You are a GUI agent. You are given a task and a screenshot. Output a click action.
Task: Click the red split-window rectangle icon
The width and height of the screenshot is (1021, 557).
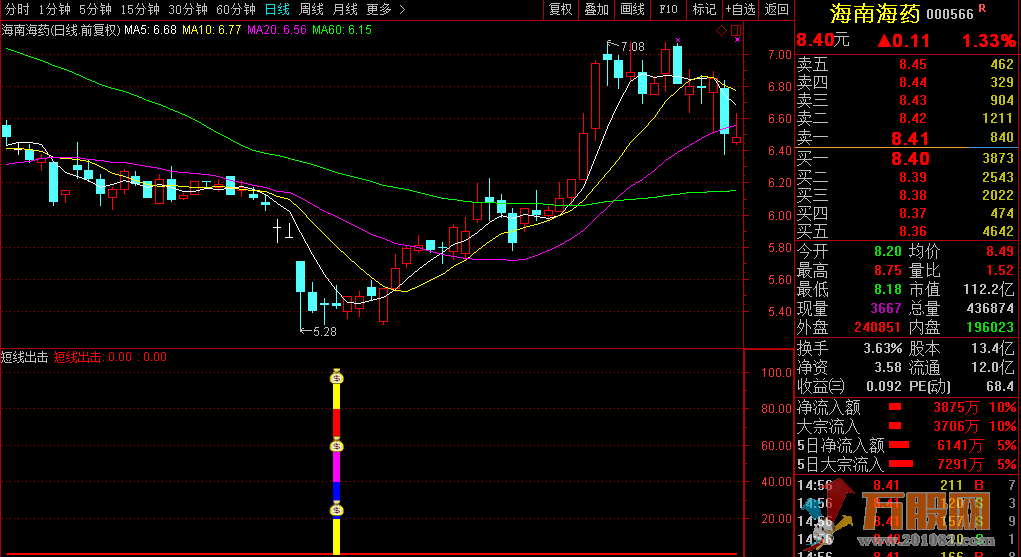tap(736, 30)
